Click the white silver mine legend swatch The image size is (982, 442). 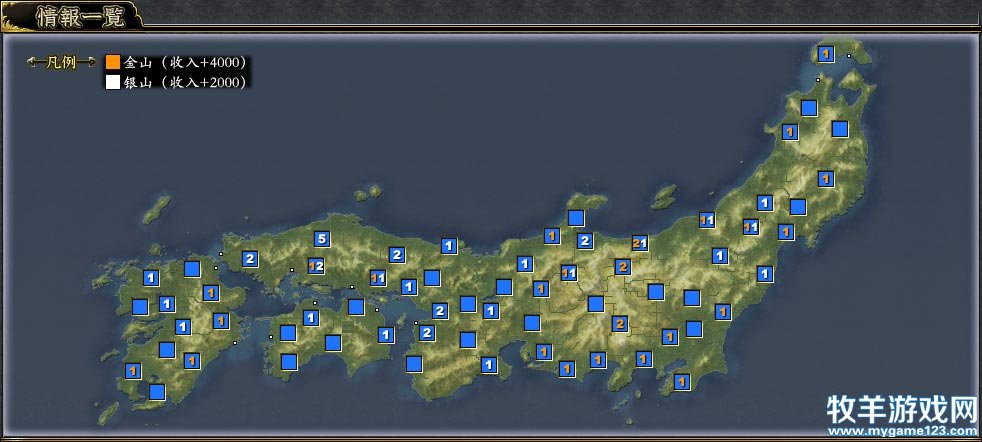[x=113, y=82]
